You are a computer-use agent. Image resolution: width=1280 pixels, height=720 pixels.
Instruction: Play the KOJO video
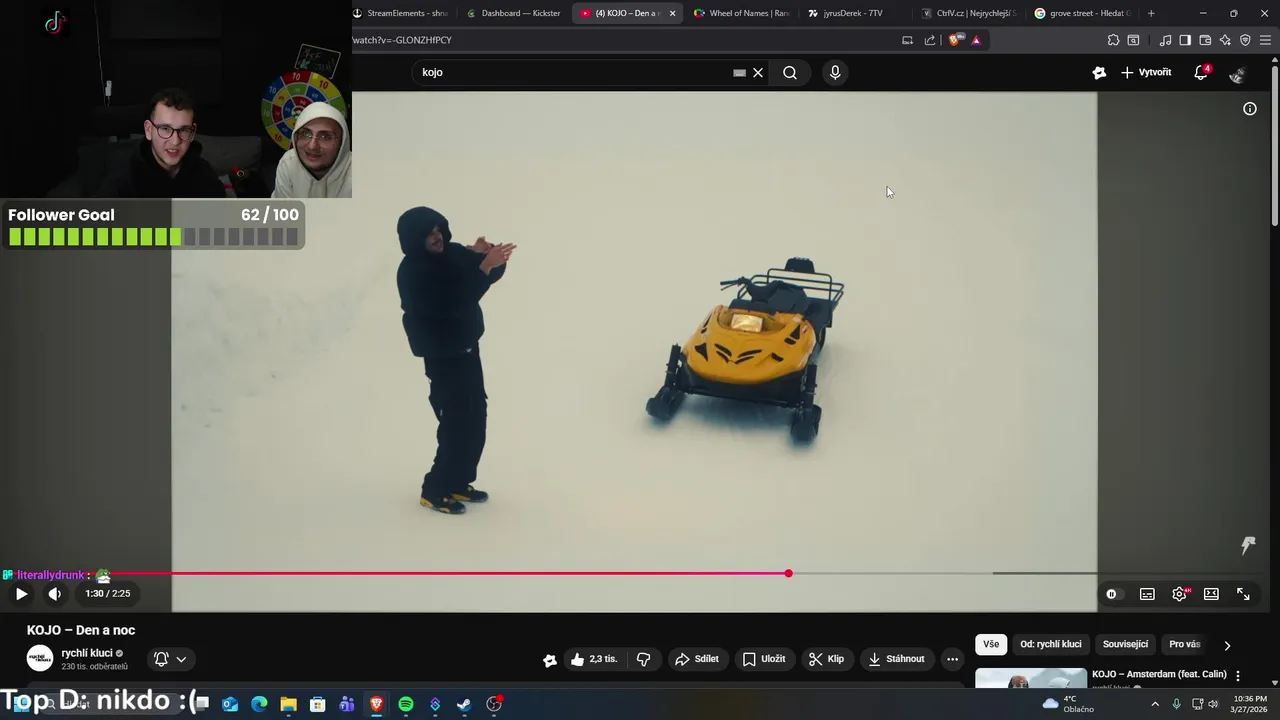[x=21, y=594]
